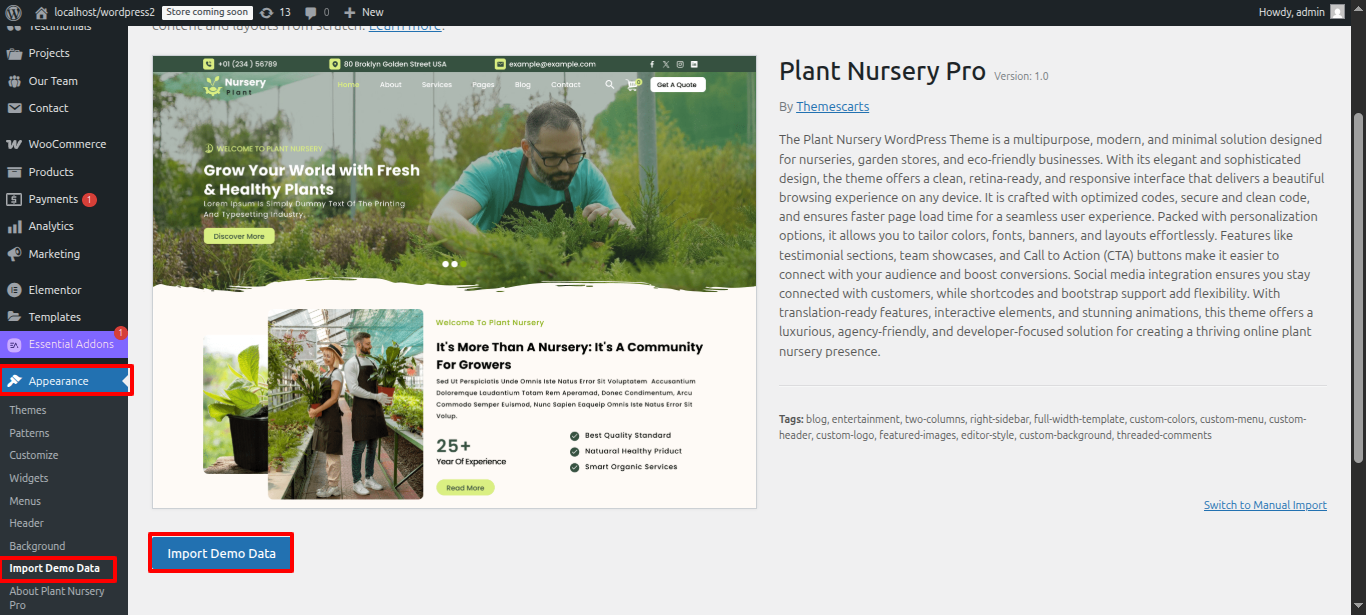This screenshot has height=615, width=1366.
Task: Open the Essential Addons sidebar icon
Action: [x=14, y=345]
